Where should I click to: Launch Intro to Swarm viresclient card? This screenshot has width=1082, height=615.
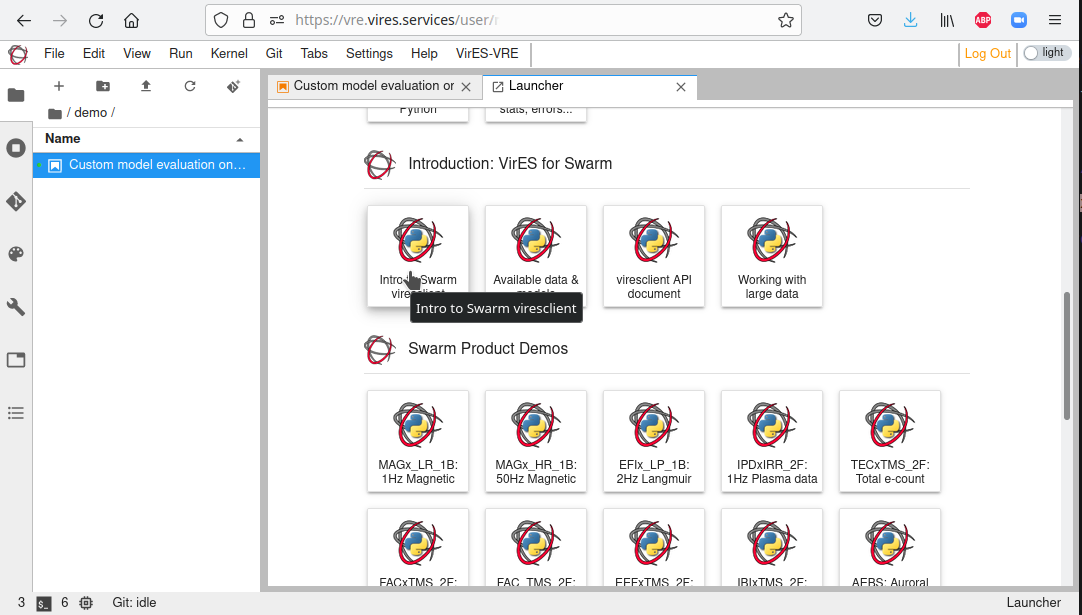[418, 256]
